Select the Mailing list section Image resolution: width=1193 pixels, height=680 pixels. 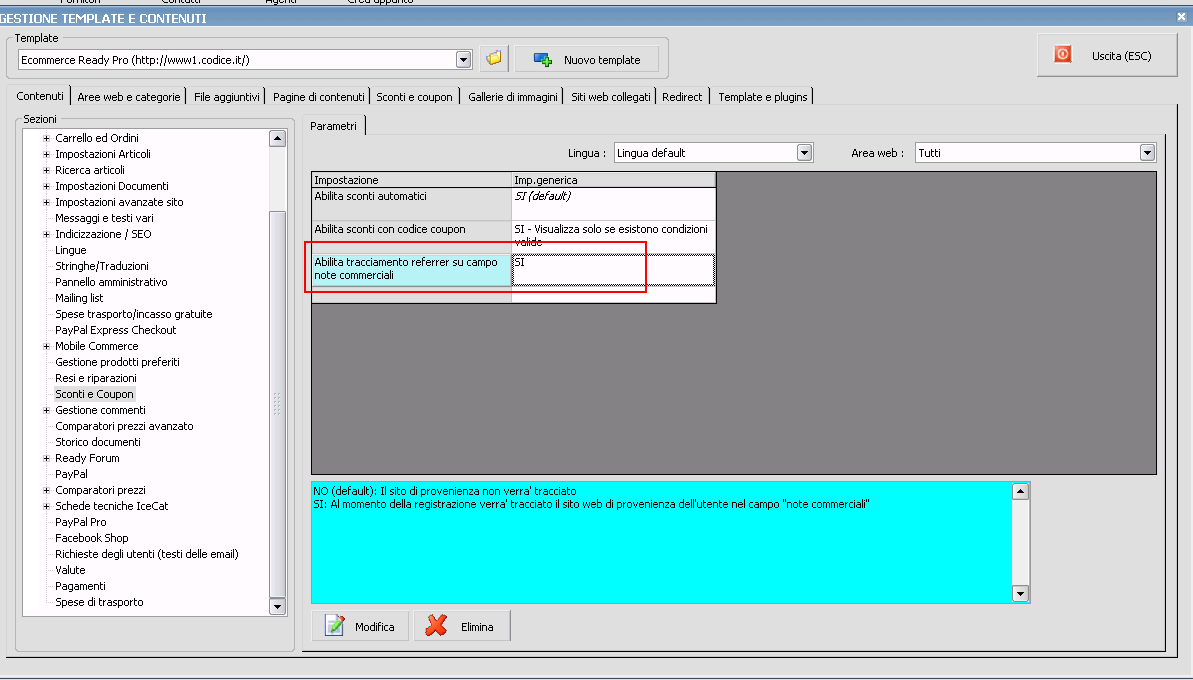pos(79,298)
